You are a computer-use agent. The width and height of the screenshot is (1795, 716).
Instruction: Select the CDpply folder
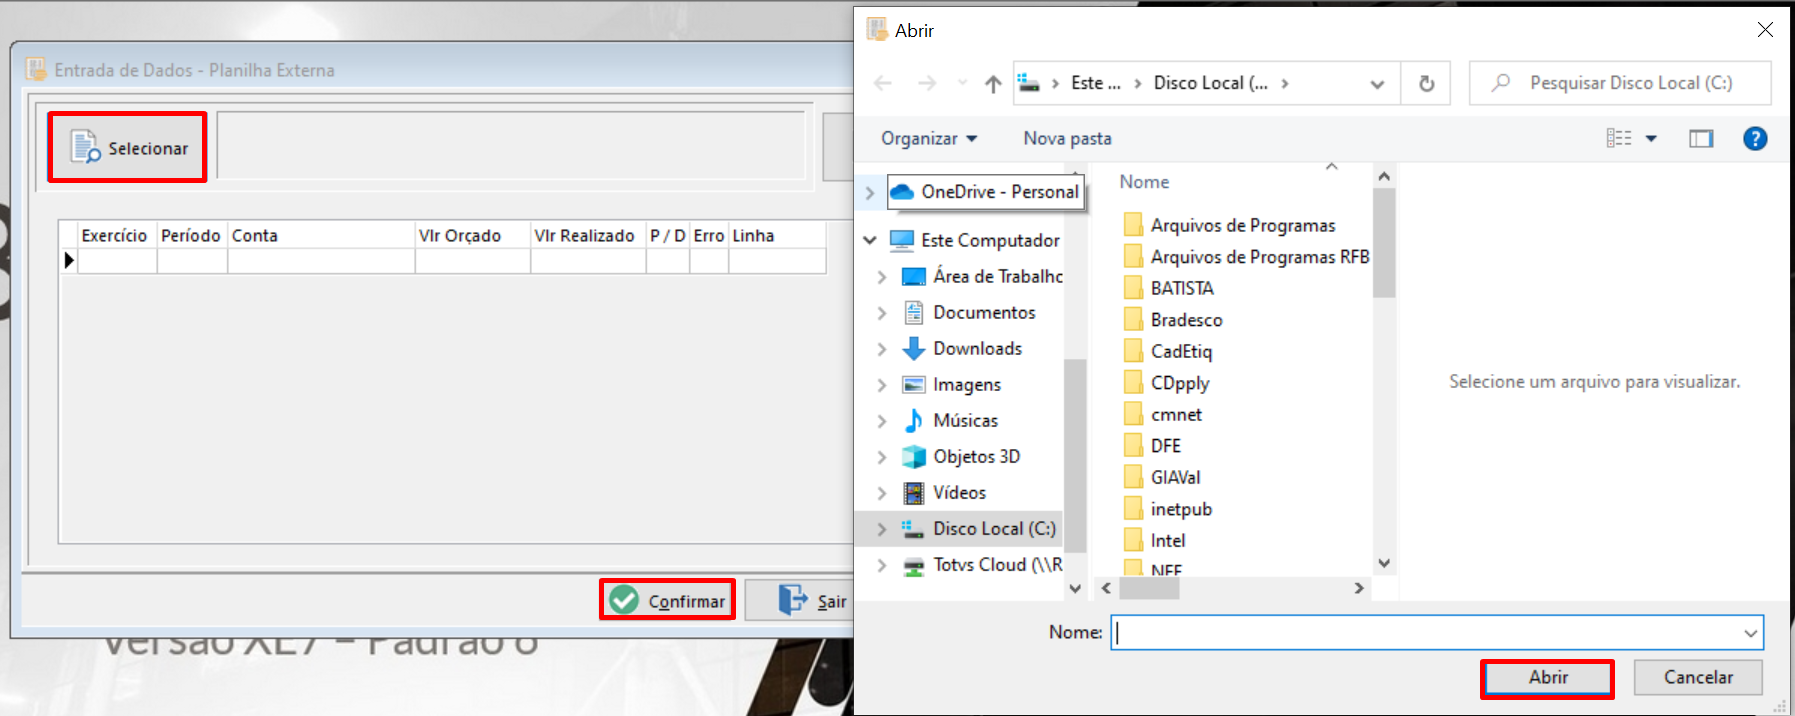click(x=1167, y=383)
